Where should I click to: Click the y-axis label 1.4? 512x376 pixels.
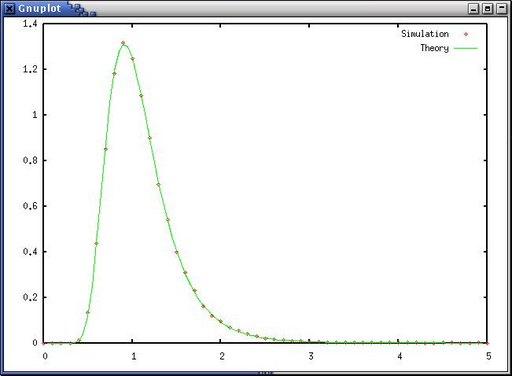(x=30, y=24)
